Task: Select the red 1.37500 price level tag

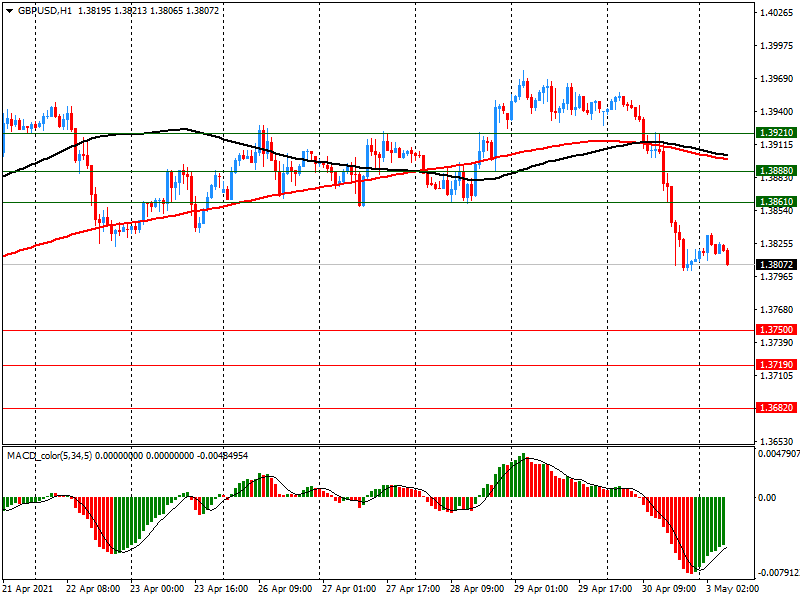Action: pos(776,330)
